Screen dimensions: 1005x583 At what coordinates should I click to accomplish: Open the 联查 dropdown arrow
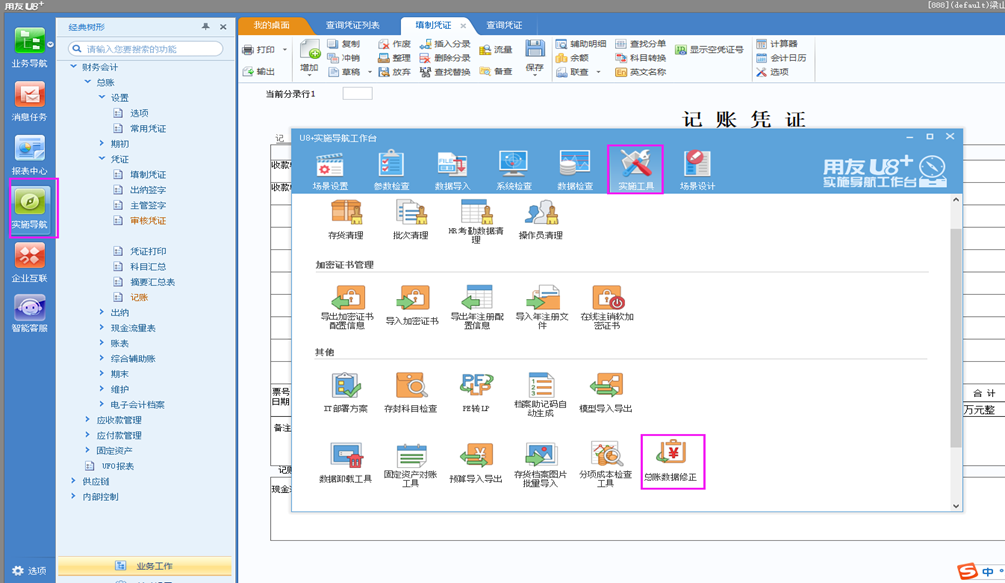click(599, 72)
